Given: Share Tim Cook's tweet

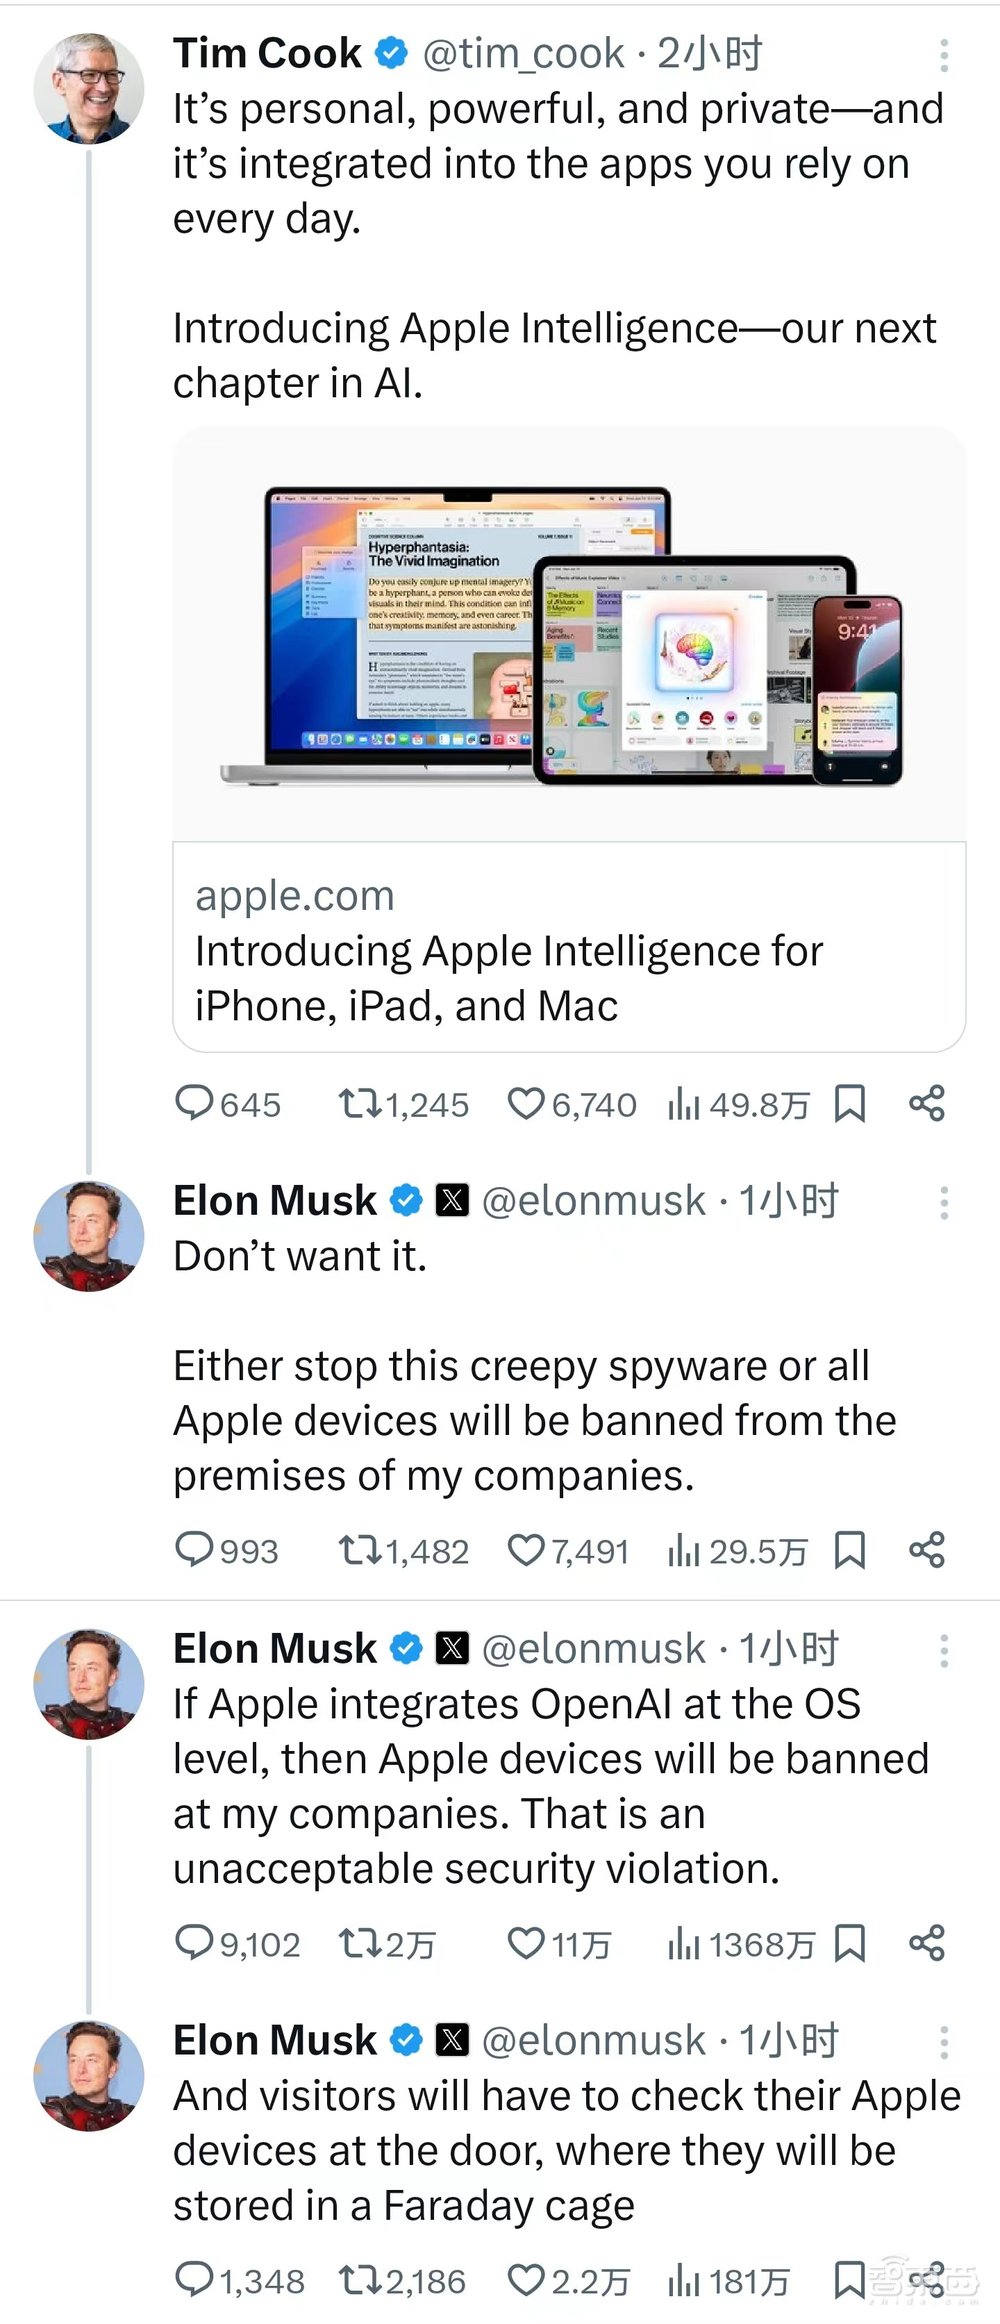Looking at the screenshot, I should (926, 1103).
